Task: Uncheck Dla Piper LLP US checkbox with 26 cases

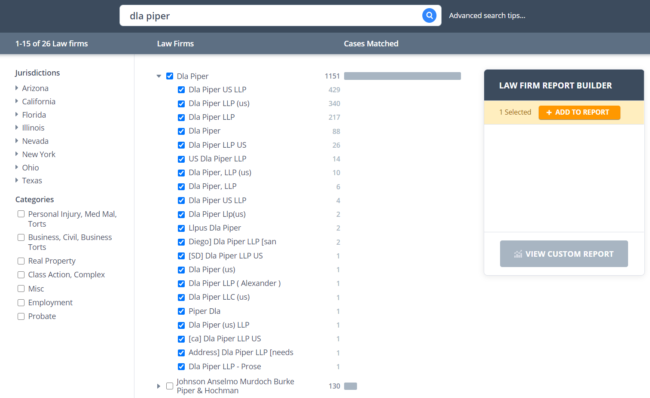Action: coord(181,145)
